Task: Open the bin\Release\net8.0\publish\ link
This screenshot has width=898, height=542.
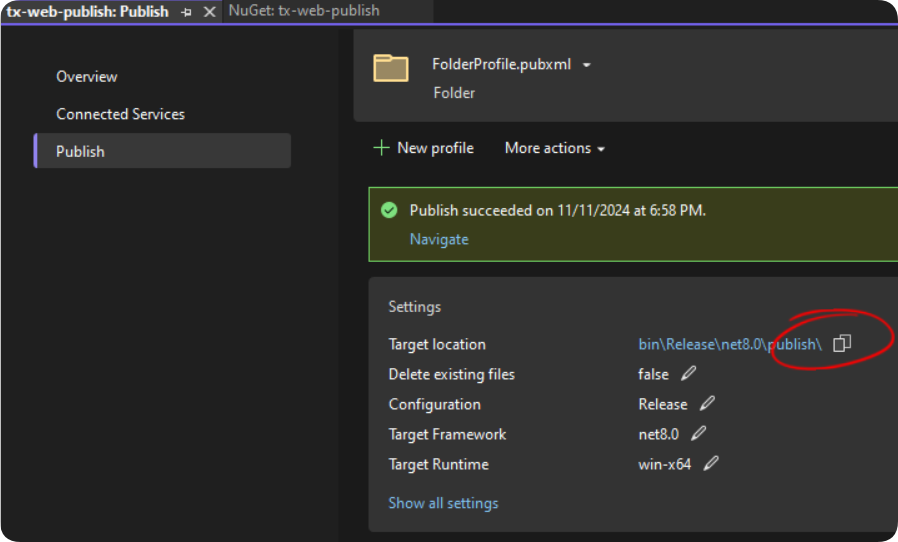Action: (x=730, y=344)
